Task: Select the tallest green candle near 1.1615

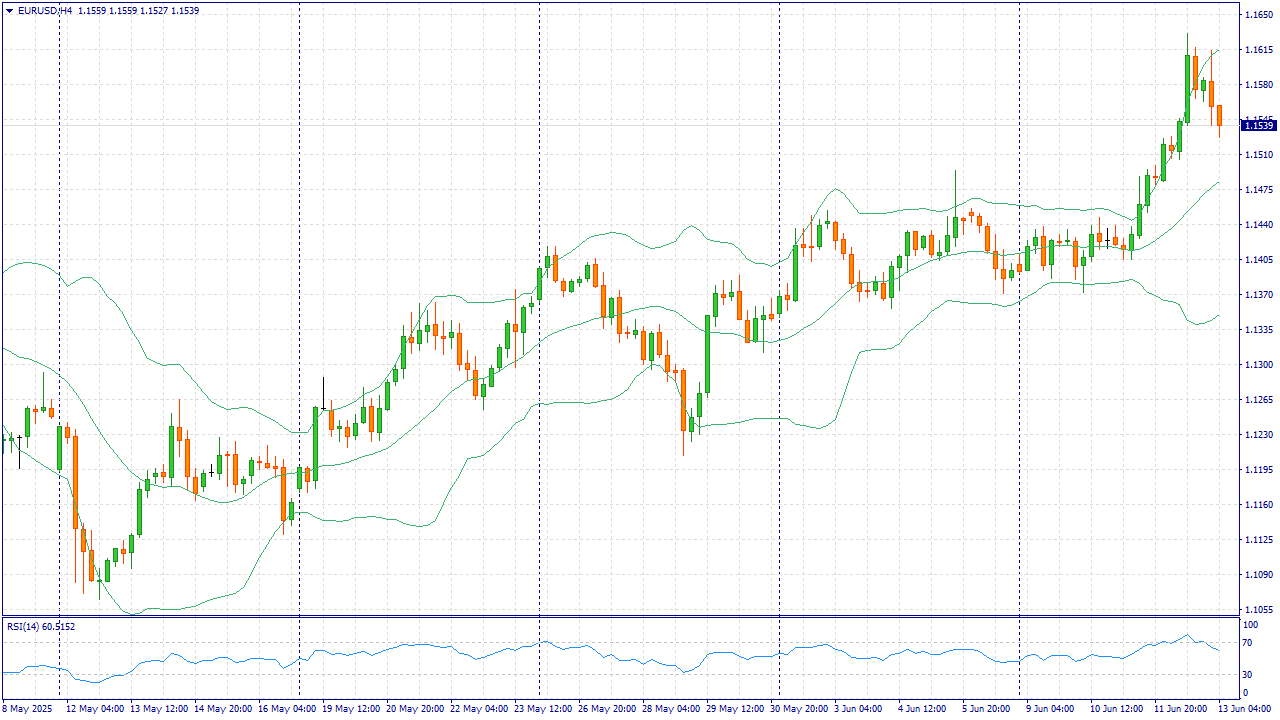Action: pyautogui.click(x=1188, y=88)
